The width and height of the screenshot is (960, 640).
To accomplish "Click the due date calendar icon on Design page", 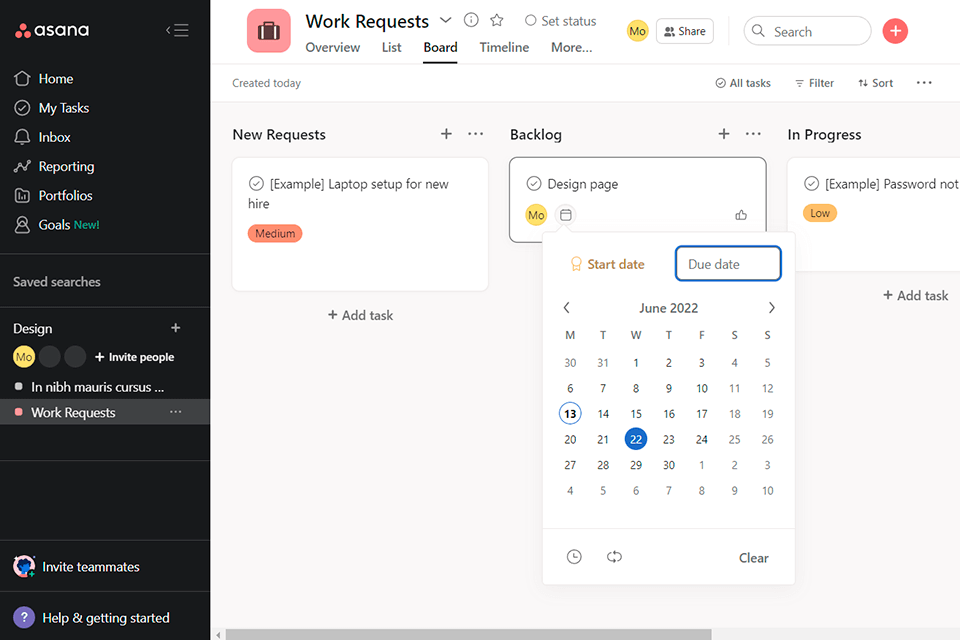I will 566,215.
